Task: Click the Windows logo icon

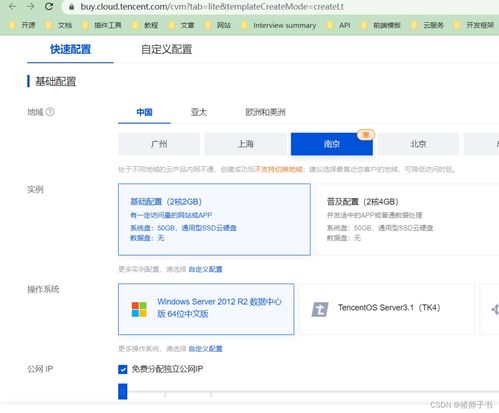Action: tap(139, 309)
